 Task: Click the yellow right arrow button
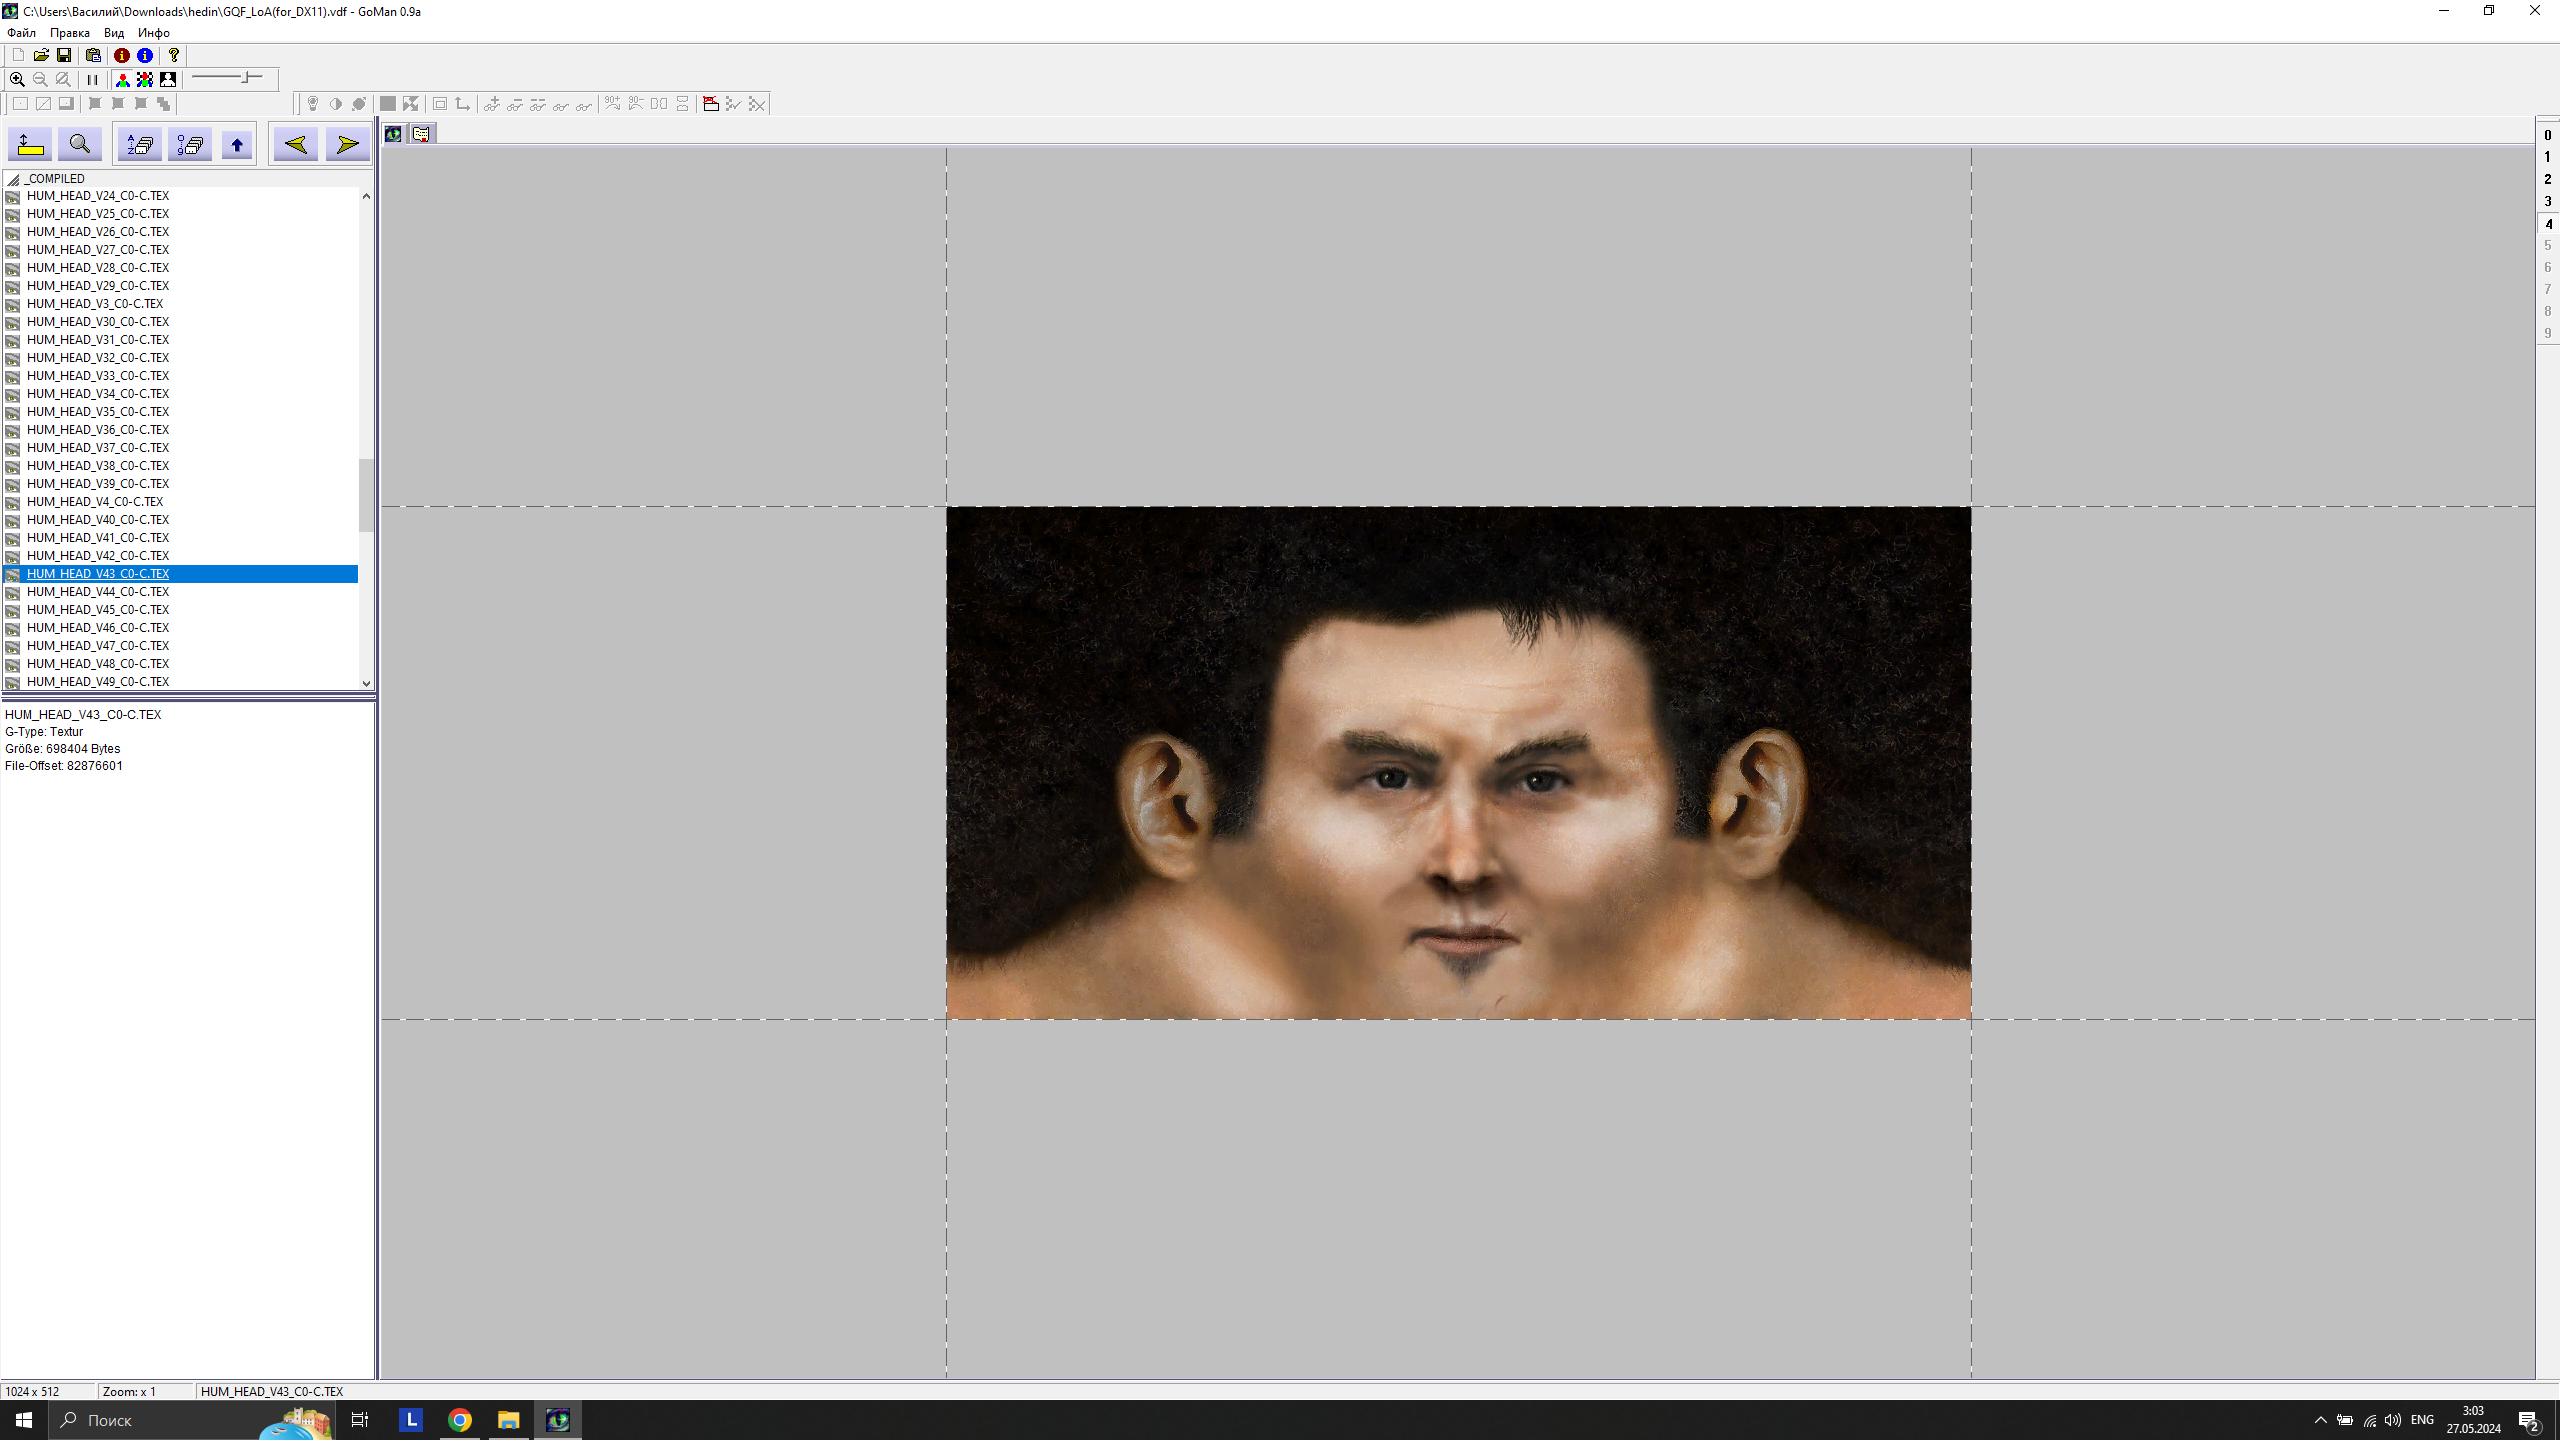click(x=347, y=145)
